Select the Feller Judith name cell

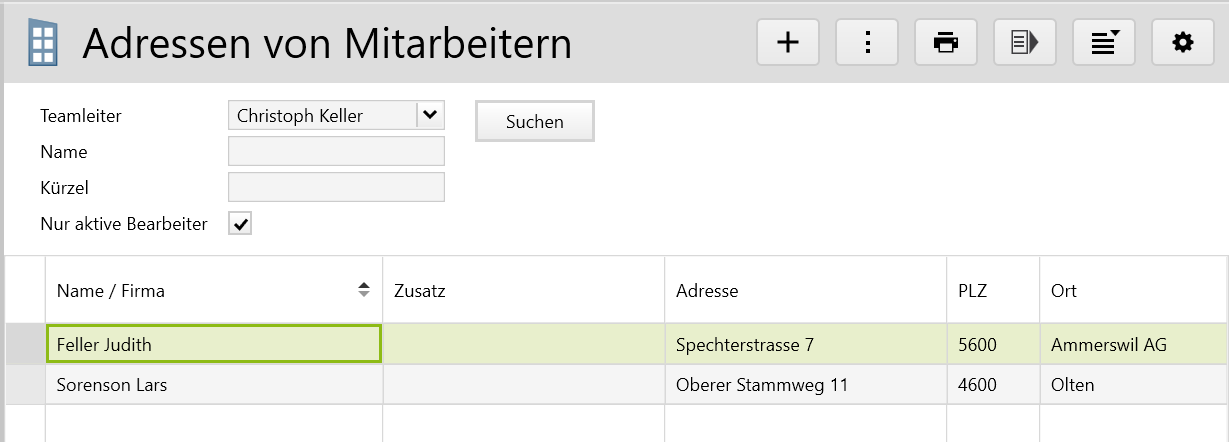click(x=213, y=345)
